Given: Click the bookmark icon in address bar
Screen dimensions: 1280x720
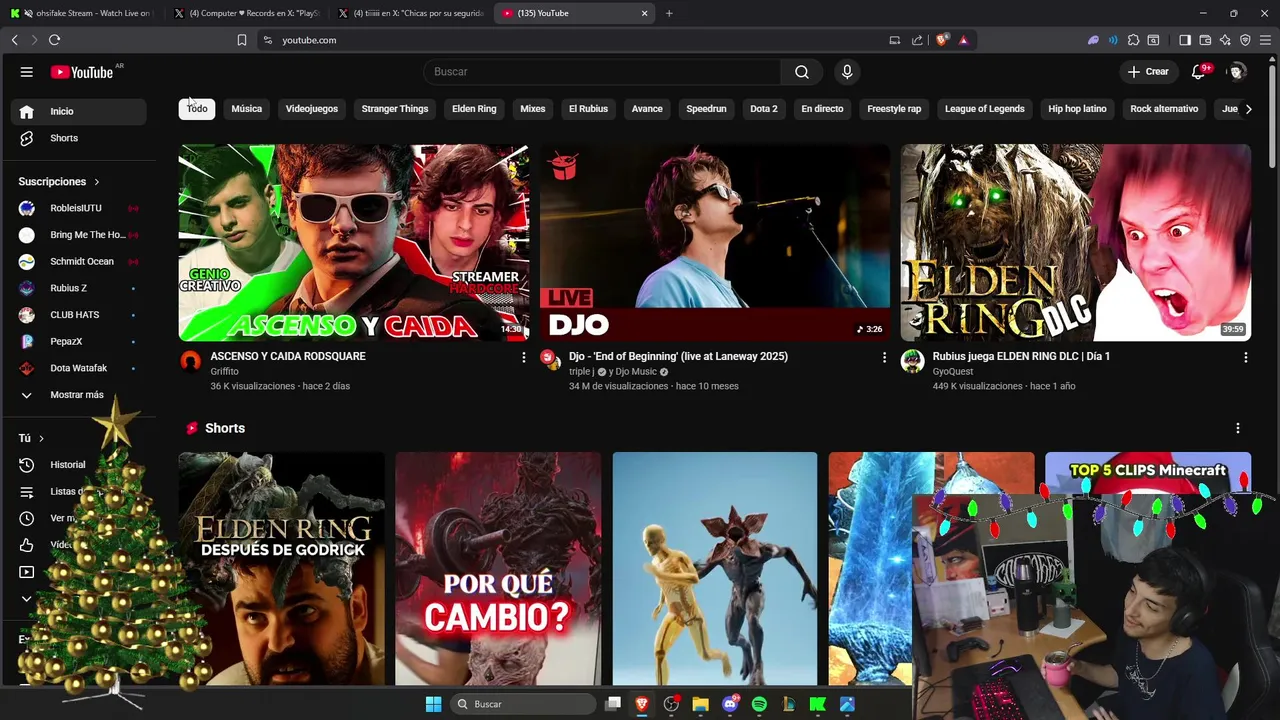Looking at the screenshot, I should coord(241,40).
